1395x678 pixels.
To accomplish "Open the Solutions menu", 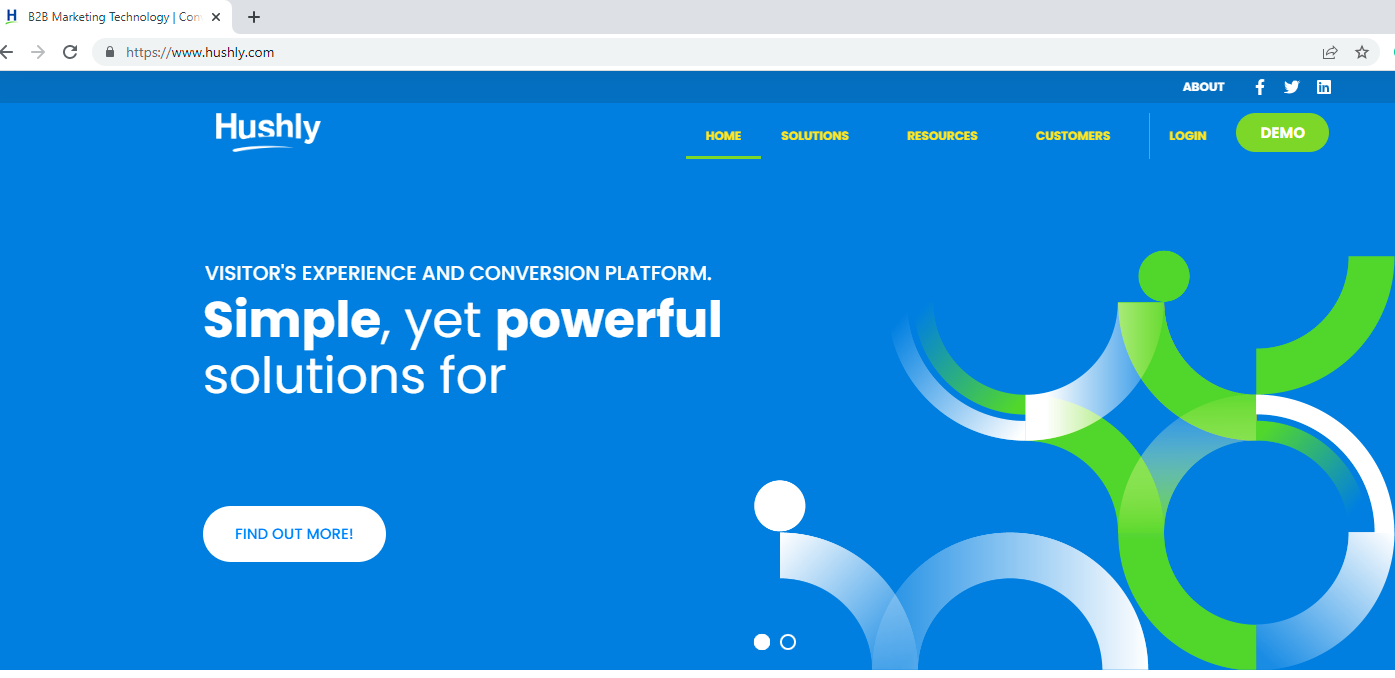I will pyautogui.click(x=815, y=136).
